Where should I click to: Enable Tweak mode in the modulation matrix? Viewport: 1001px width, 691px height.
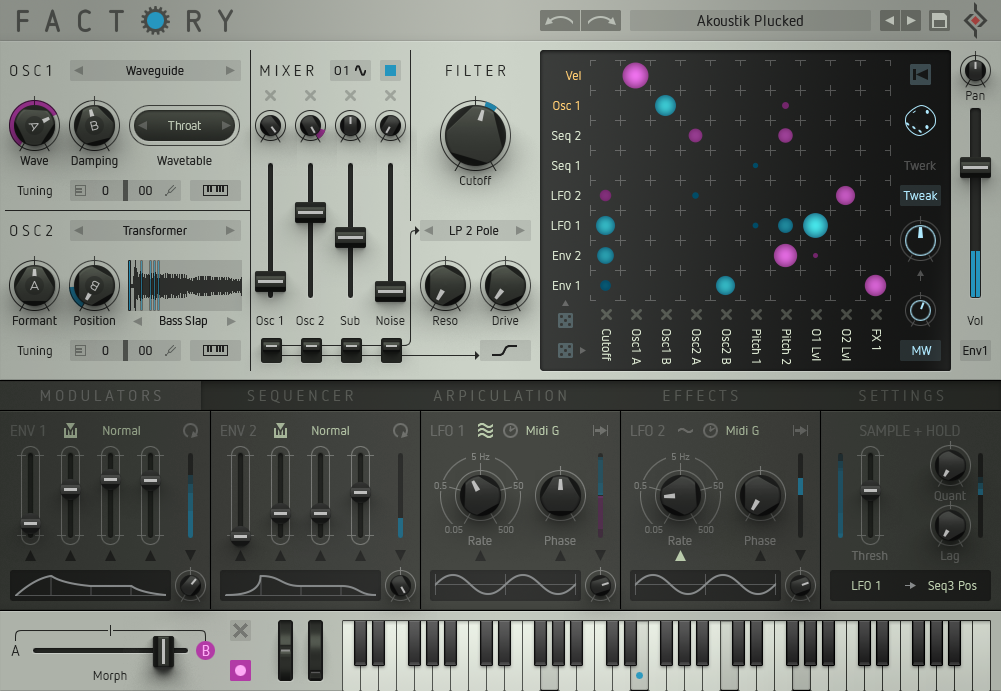[919, 195]
